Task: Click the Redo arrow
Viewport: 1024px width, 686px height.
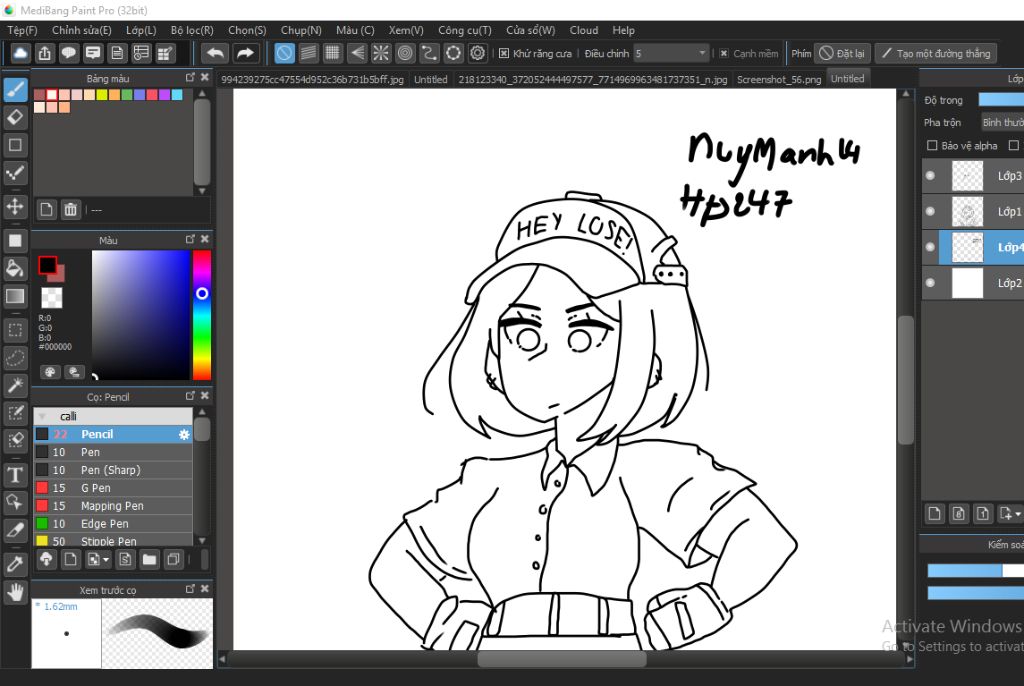Action: tap(245, 54)
